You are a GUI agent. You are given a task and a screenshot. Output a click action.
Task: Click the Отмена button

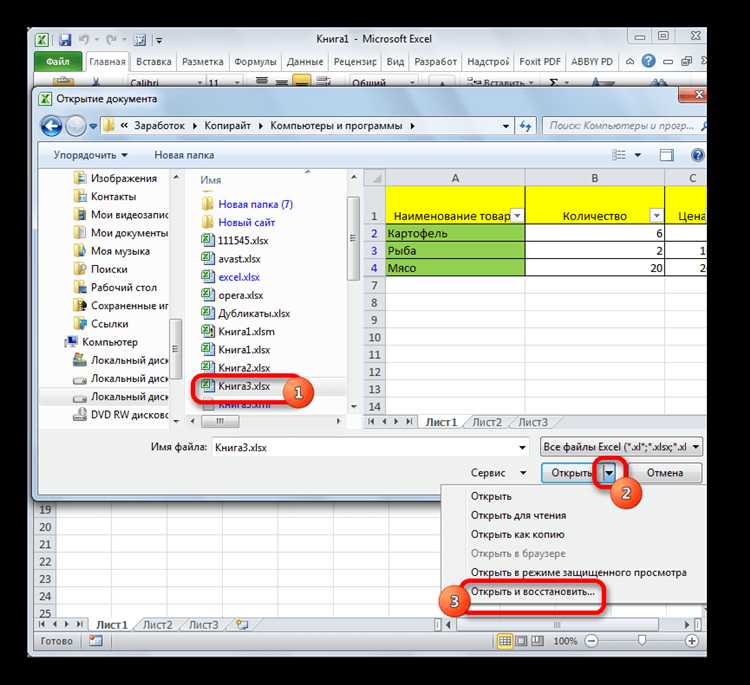coord(664,473)
